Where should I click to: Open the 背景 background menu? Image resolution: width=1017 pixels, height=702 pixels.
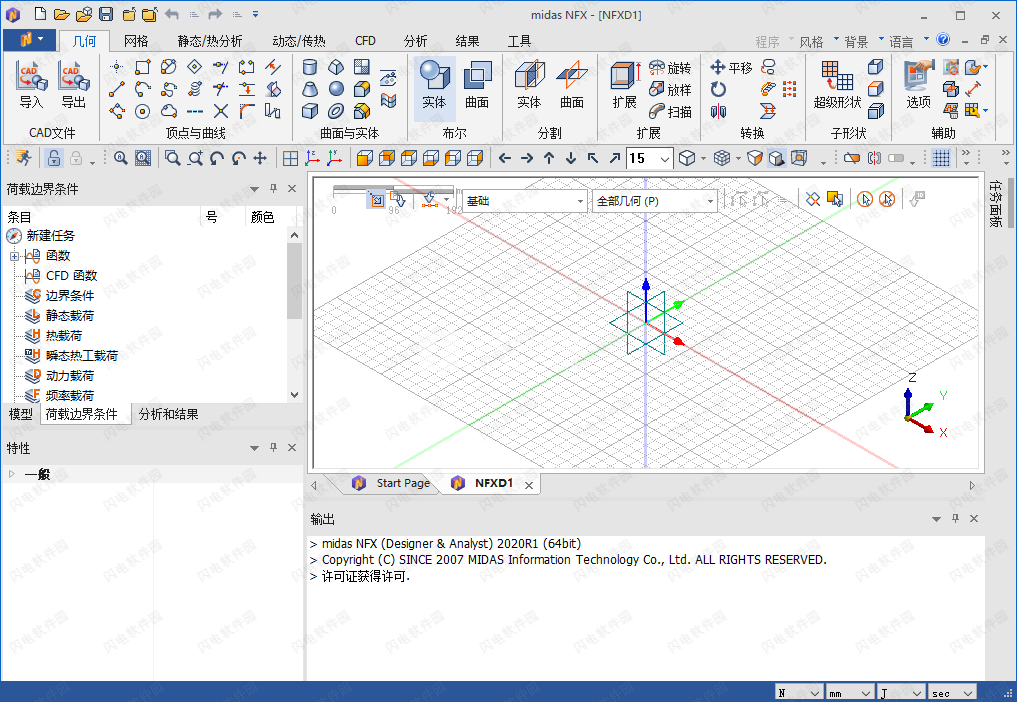coord(863,42)
